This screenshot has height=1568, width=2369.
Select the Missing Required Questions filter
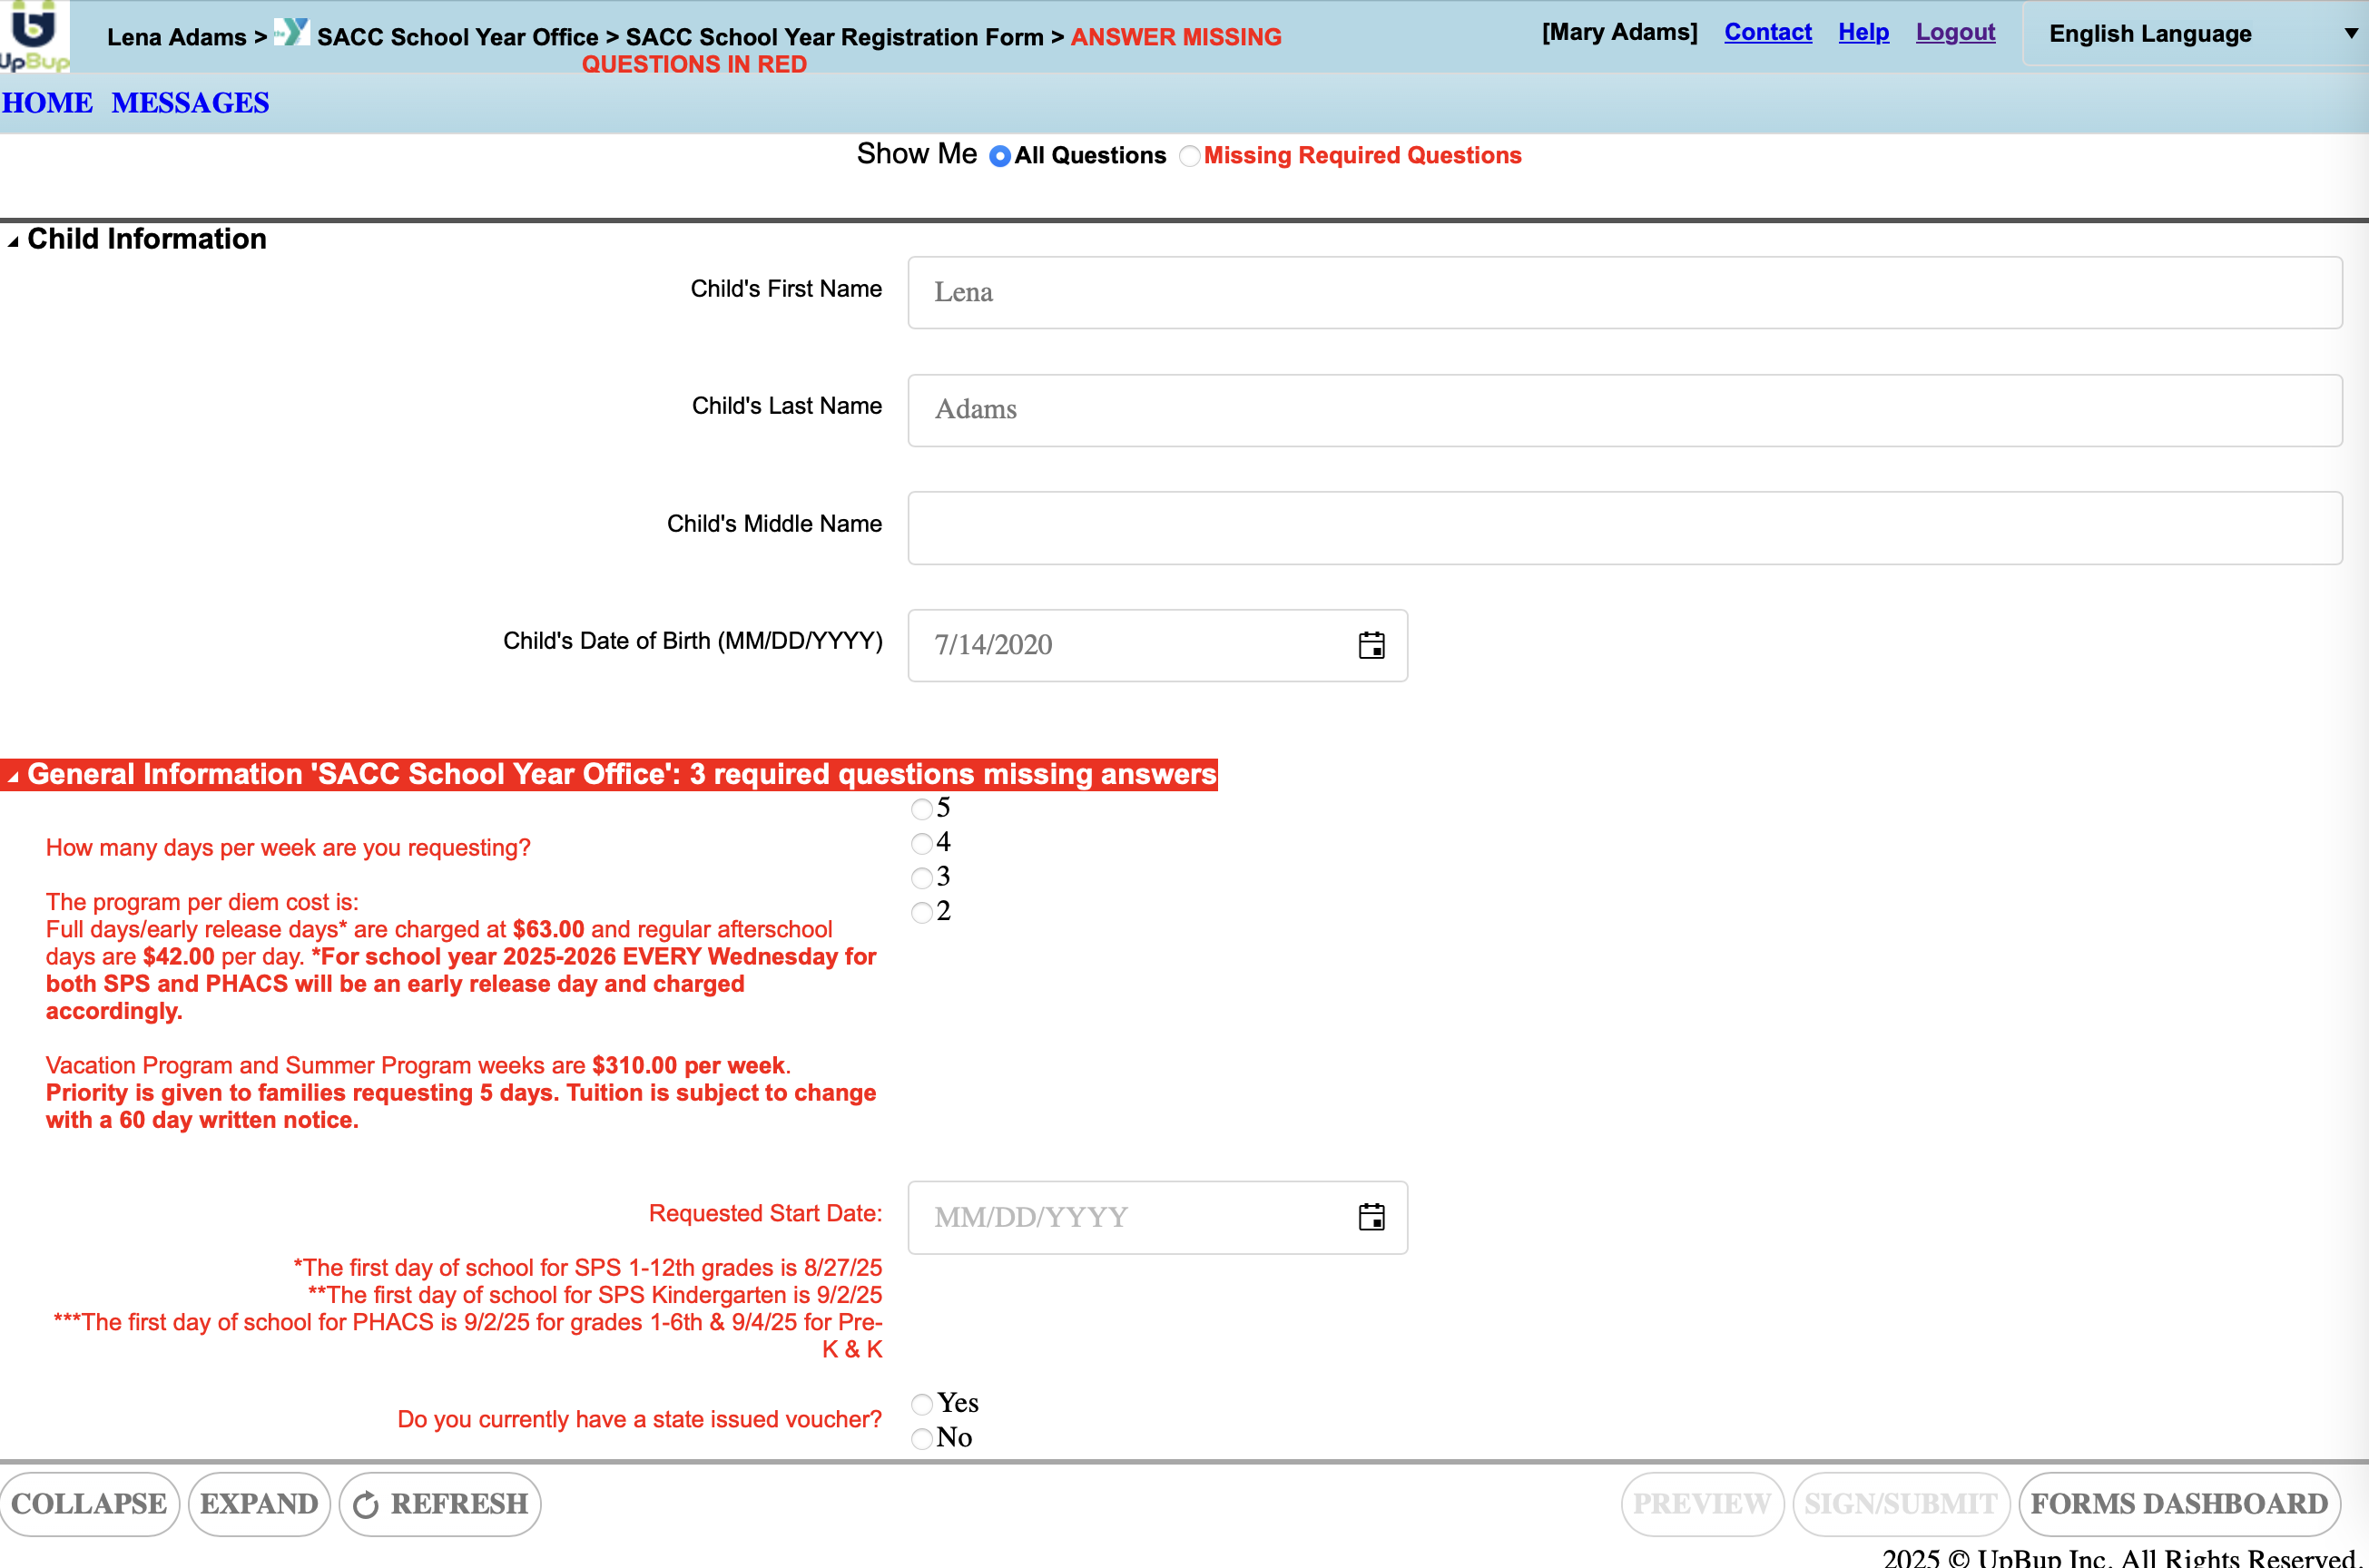(x=1189, y=156)
